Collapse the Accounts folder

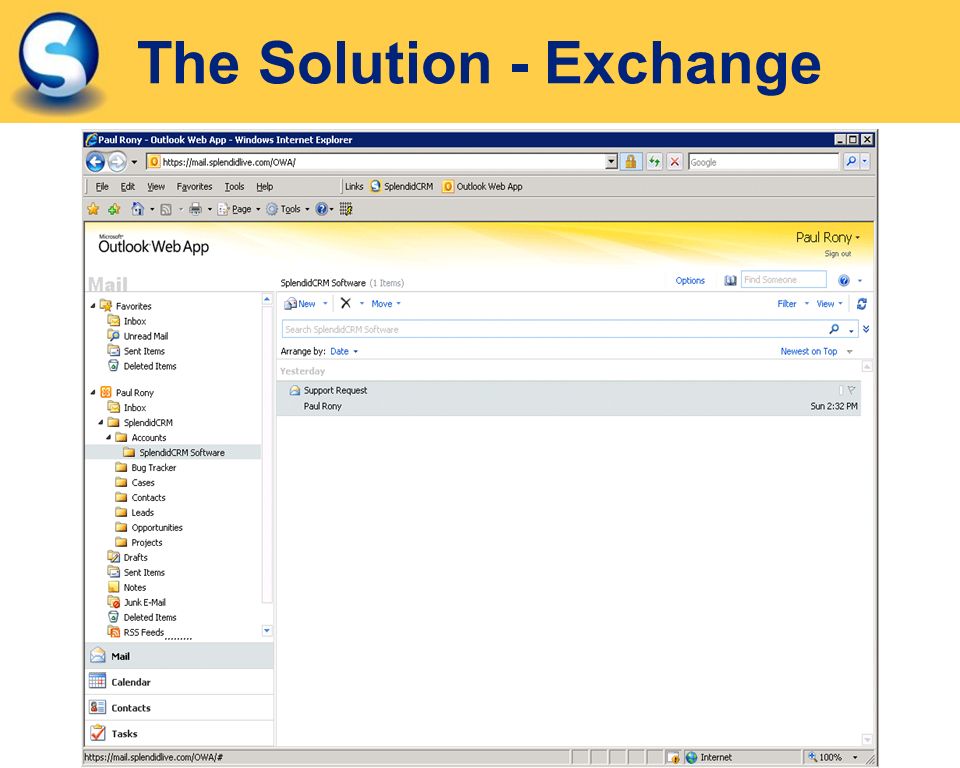coord(108,437)
